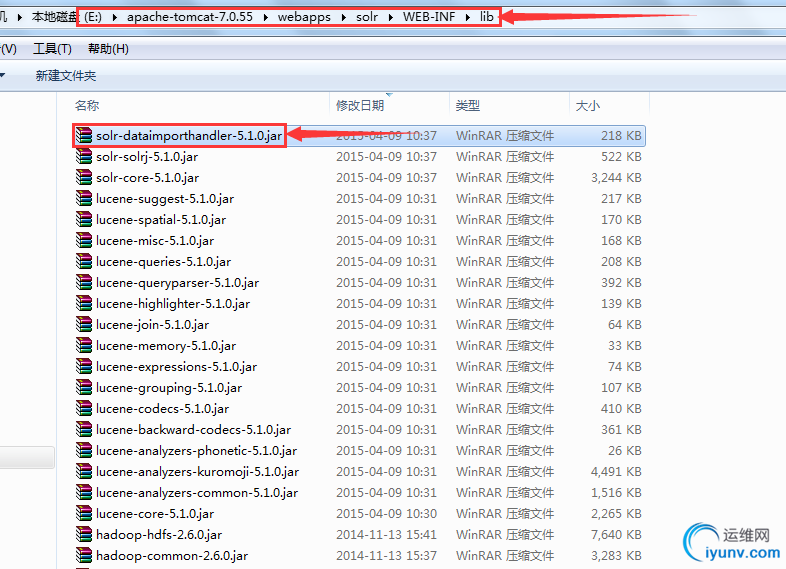The width and height of the screenshot is (786, 569).
Task: Click the lucene-codecs-5.1.0.jar archive icon
Action: point(84,409)
